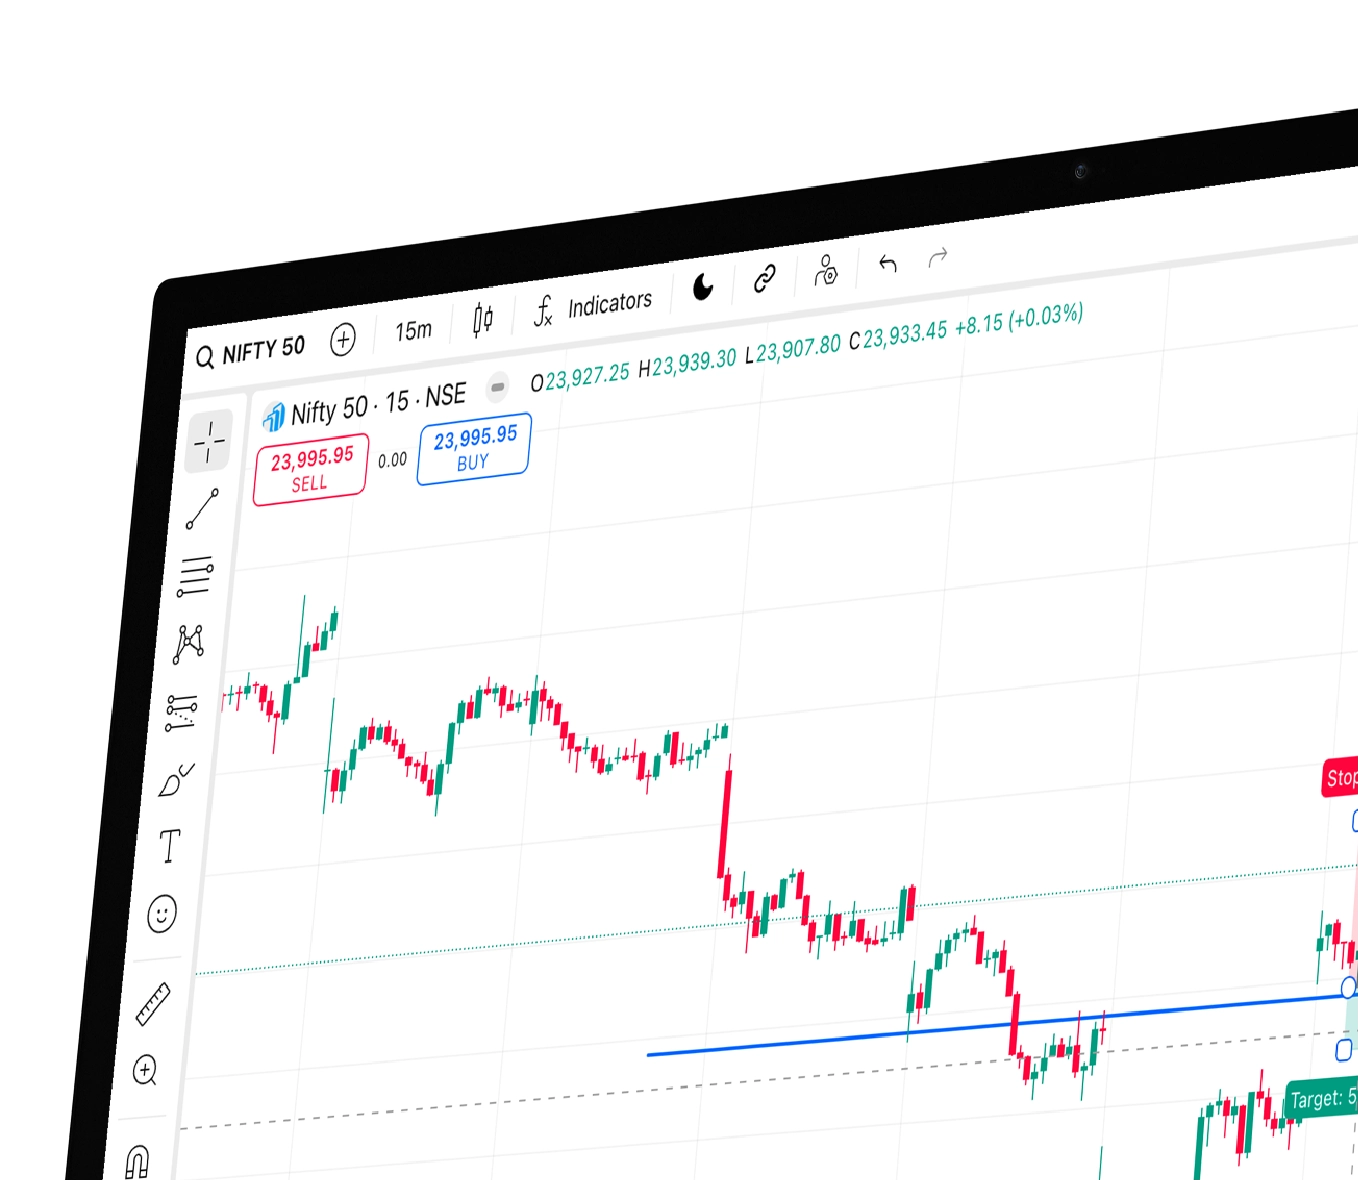Activate the zoom in tool
The height and width of the screenshot is (1181, 1359).
pyautogui.click(x=145, y=1070)
